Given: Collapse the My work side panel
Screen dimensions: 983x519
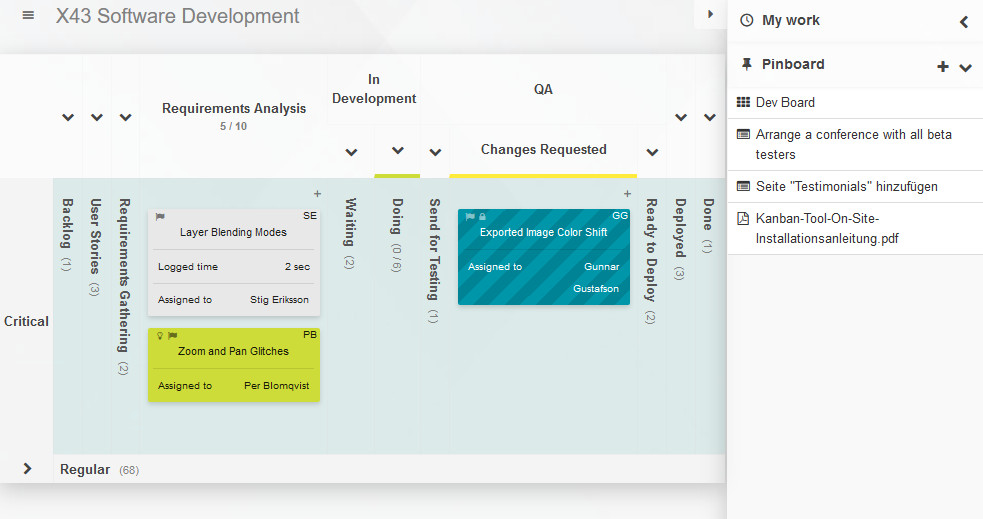Looking at the screenshot, I should [x=964, y=21].
